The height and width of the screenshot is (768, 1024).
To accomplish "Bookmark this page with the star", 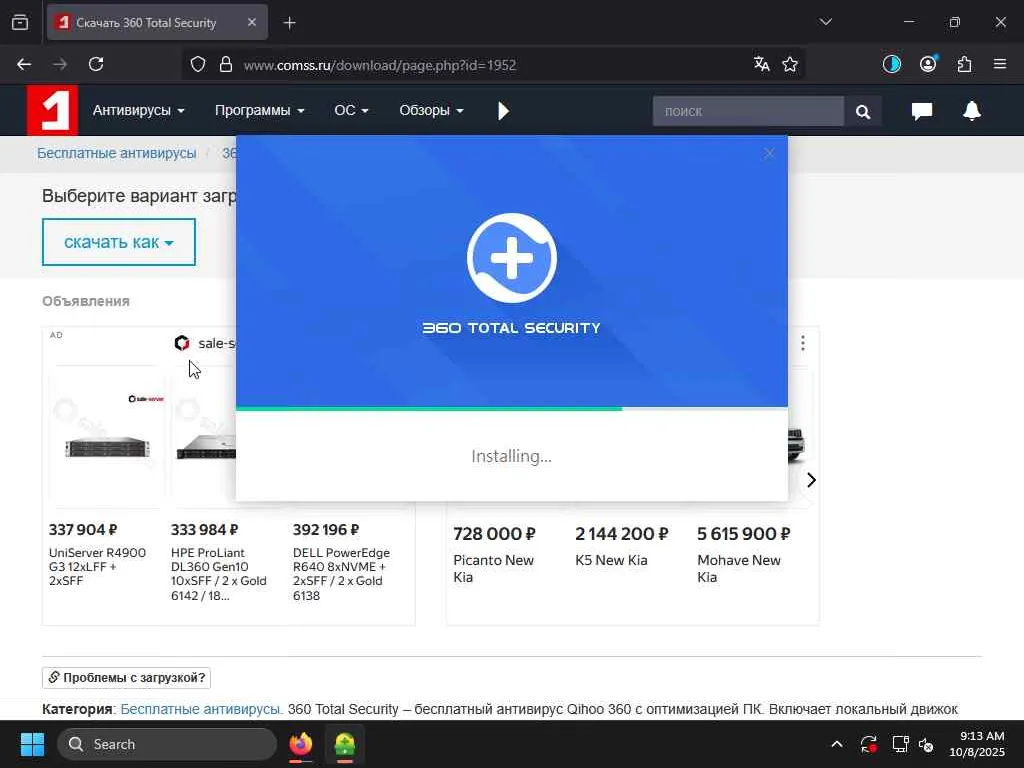I will click(x=790, y=64).
